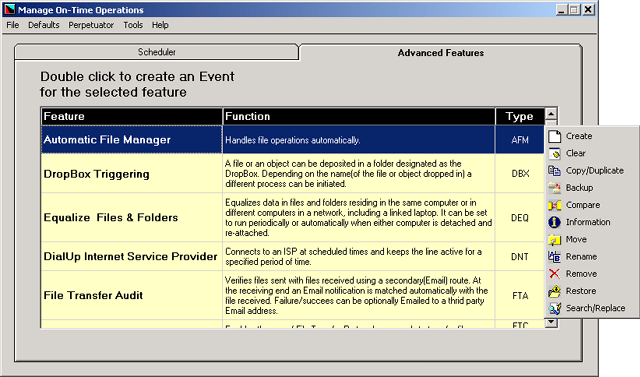Open the Tools menu
Screen dimensions: 640x377
pyautogui.click(x=133, y=25)
